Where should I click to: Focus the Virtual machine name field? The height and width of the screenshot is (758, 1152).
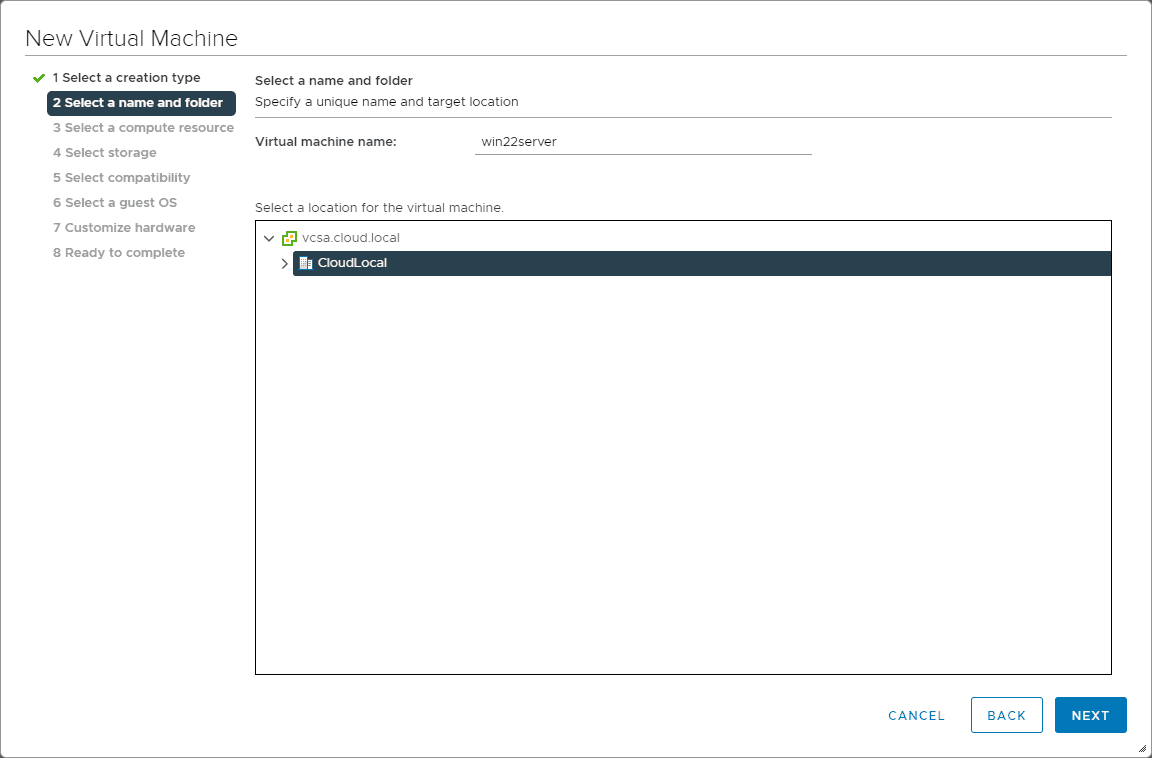tap(643, 142)
